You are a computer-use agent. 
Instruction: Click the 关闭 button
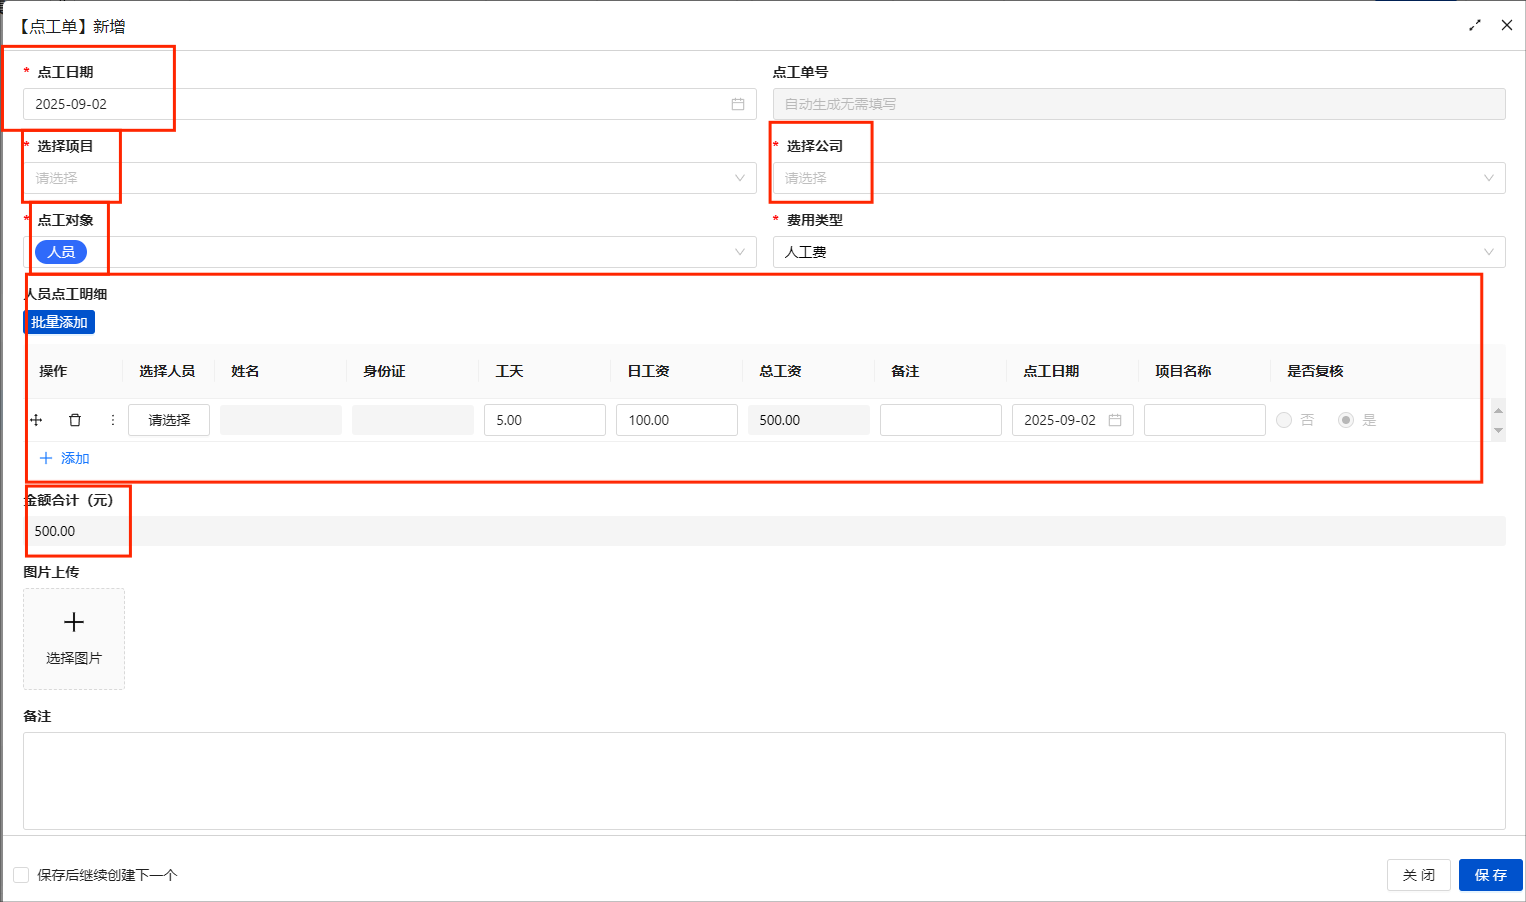1419,875
